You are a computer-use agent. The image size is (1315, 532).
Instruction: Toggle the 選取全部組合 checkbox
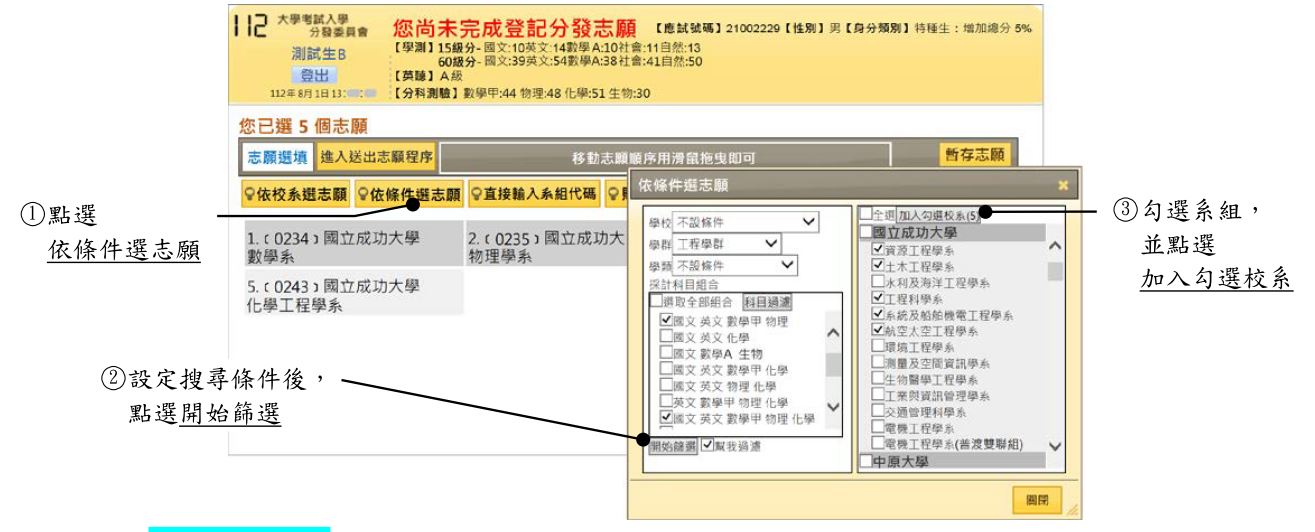[x=658, y=301]
